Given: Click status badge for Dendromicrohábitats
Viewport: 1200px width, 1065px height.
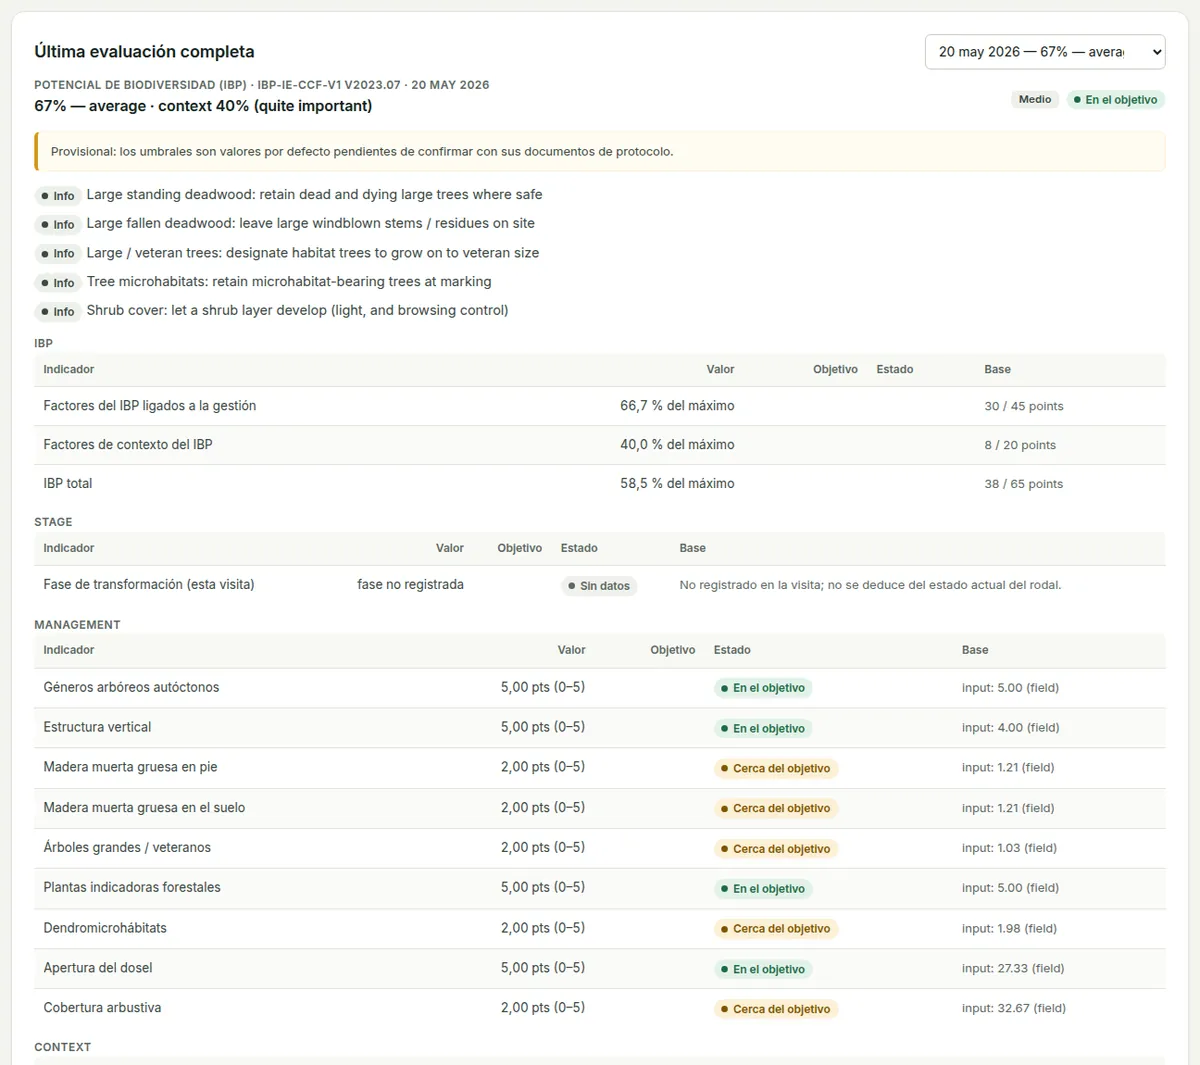Looking at the screenshot, I should tap(776, 929).
